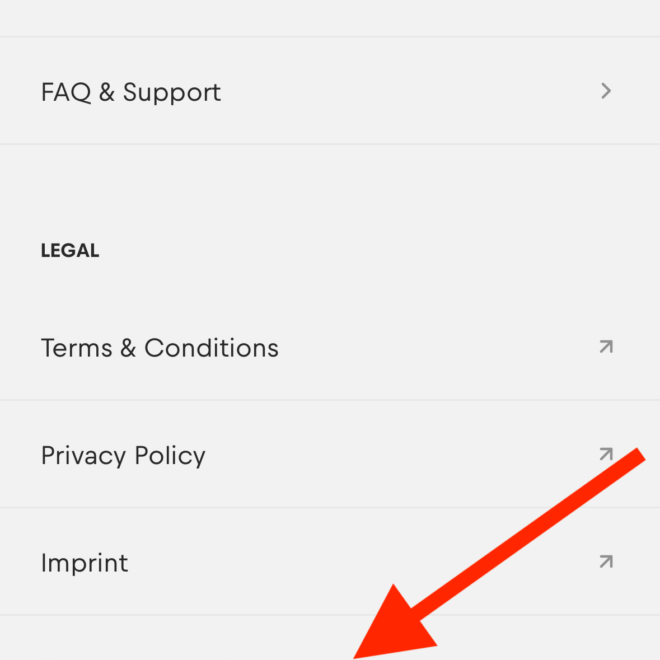Viewport: 660px width, 660px height.
Task: Click the ampersand in FAQ & Support
Action: [x=106, y=92]
